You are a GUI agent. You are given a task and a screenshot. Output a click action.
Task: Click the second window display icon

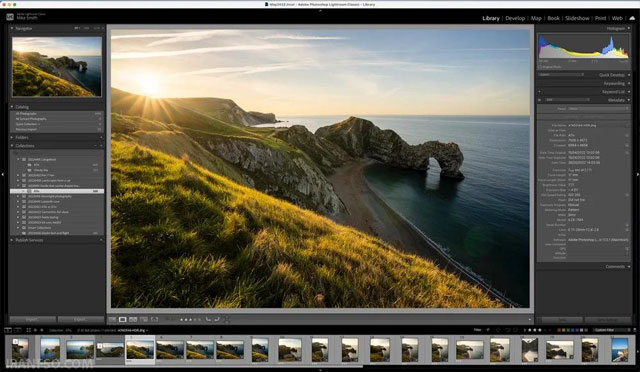18,330
